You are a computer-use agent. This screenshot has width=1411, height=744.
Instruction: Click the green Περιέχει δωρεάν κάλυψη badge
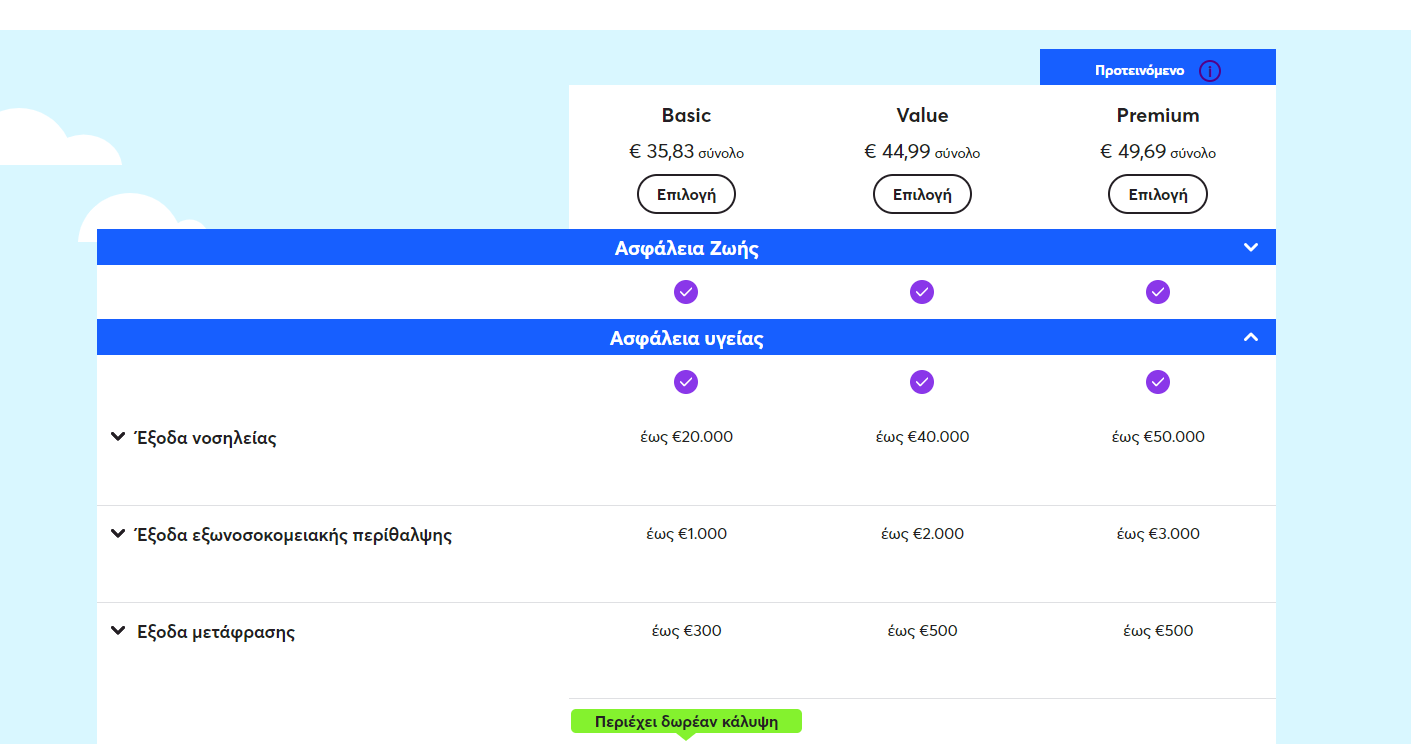pos(686,721)
